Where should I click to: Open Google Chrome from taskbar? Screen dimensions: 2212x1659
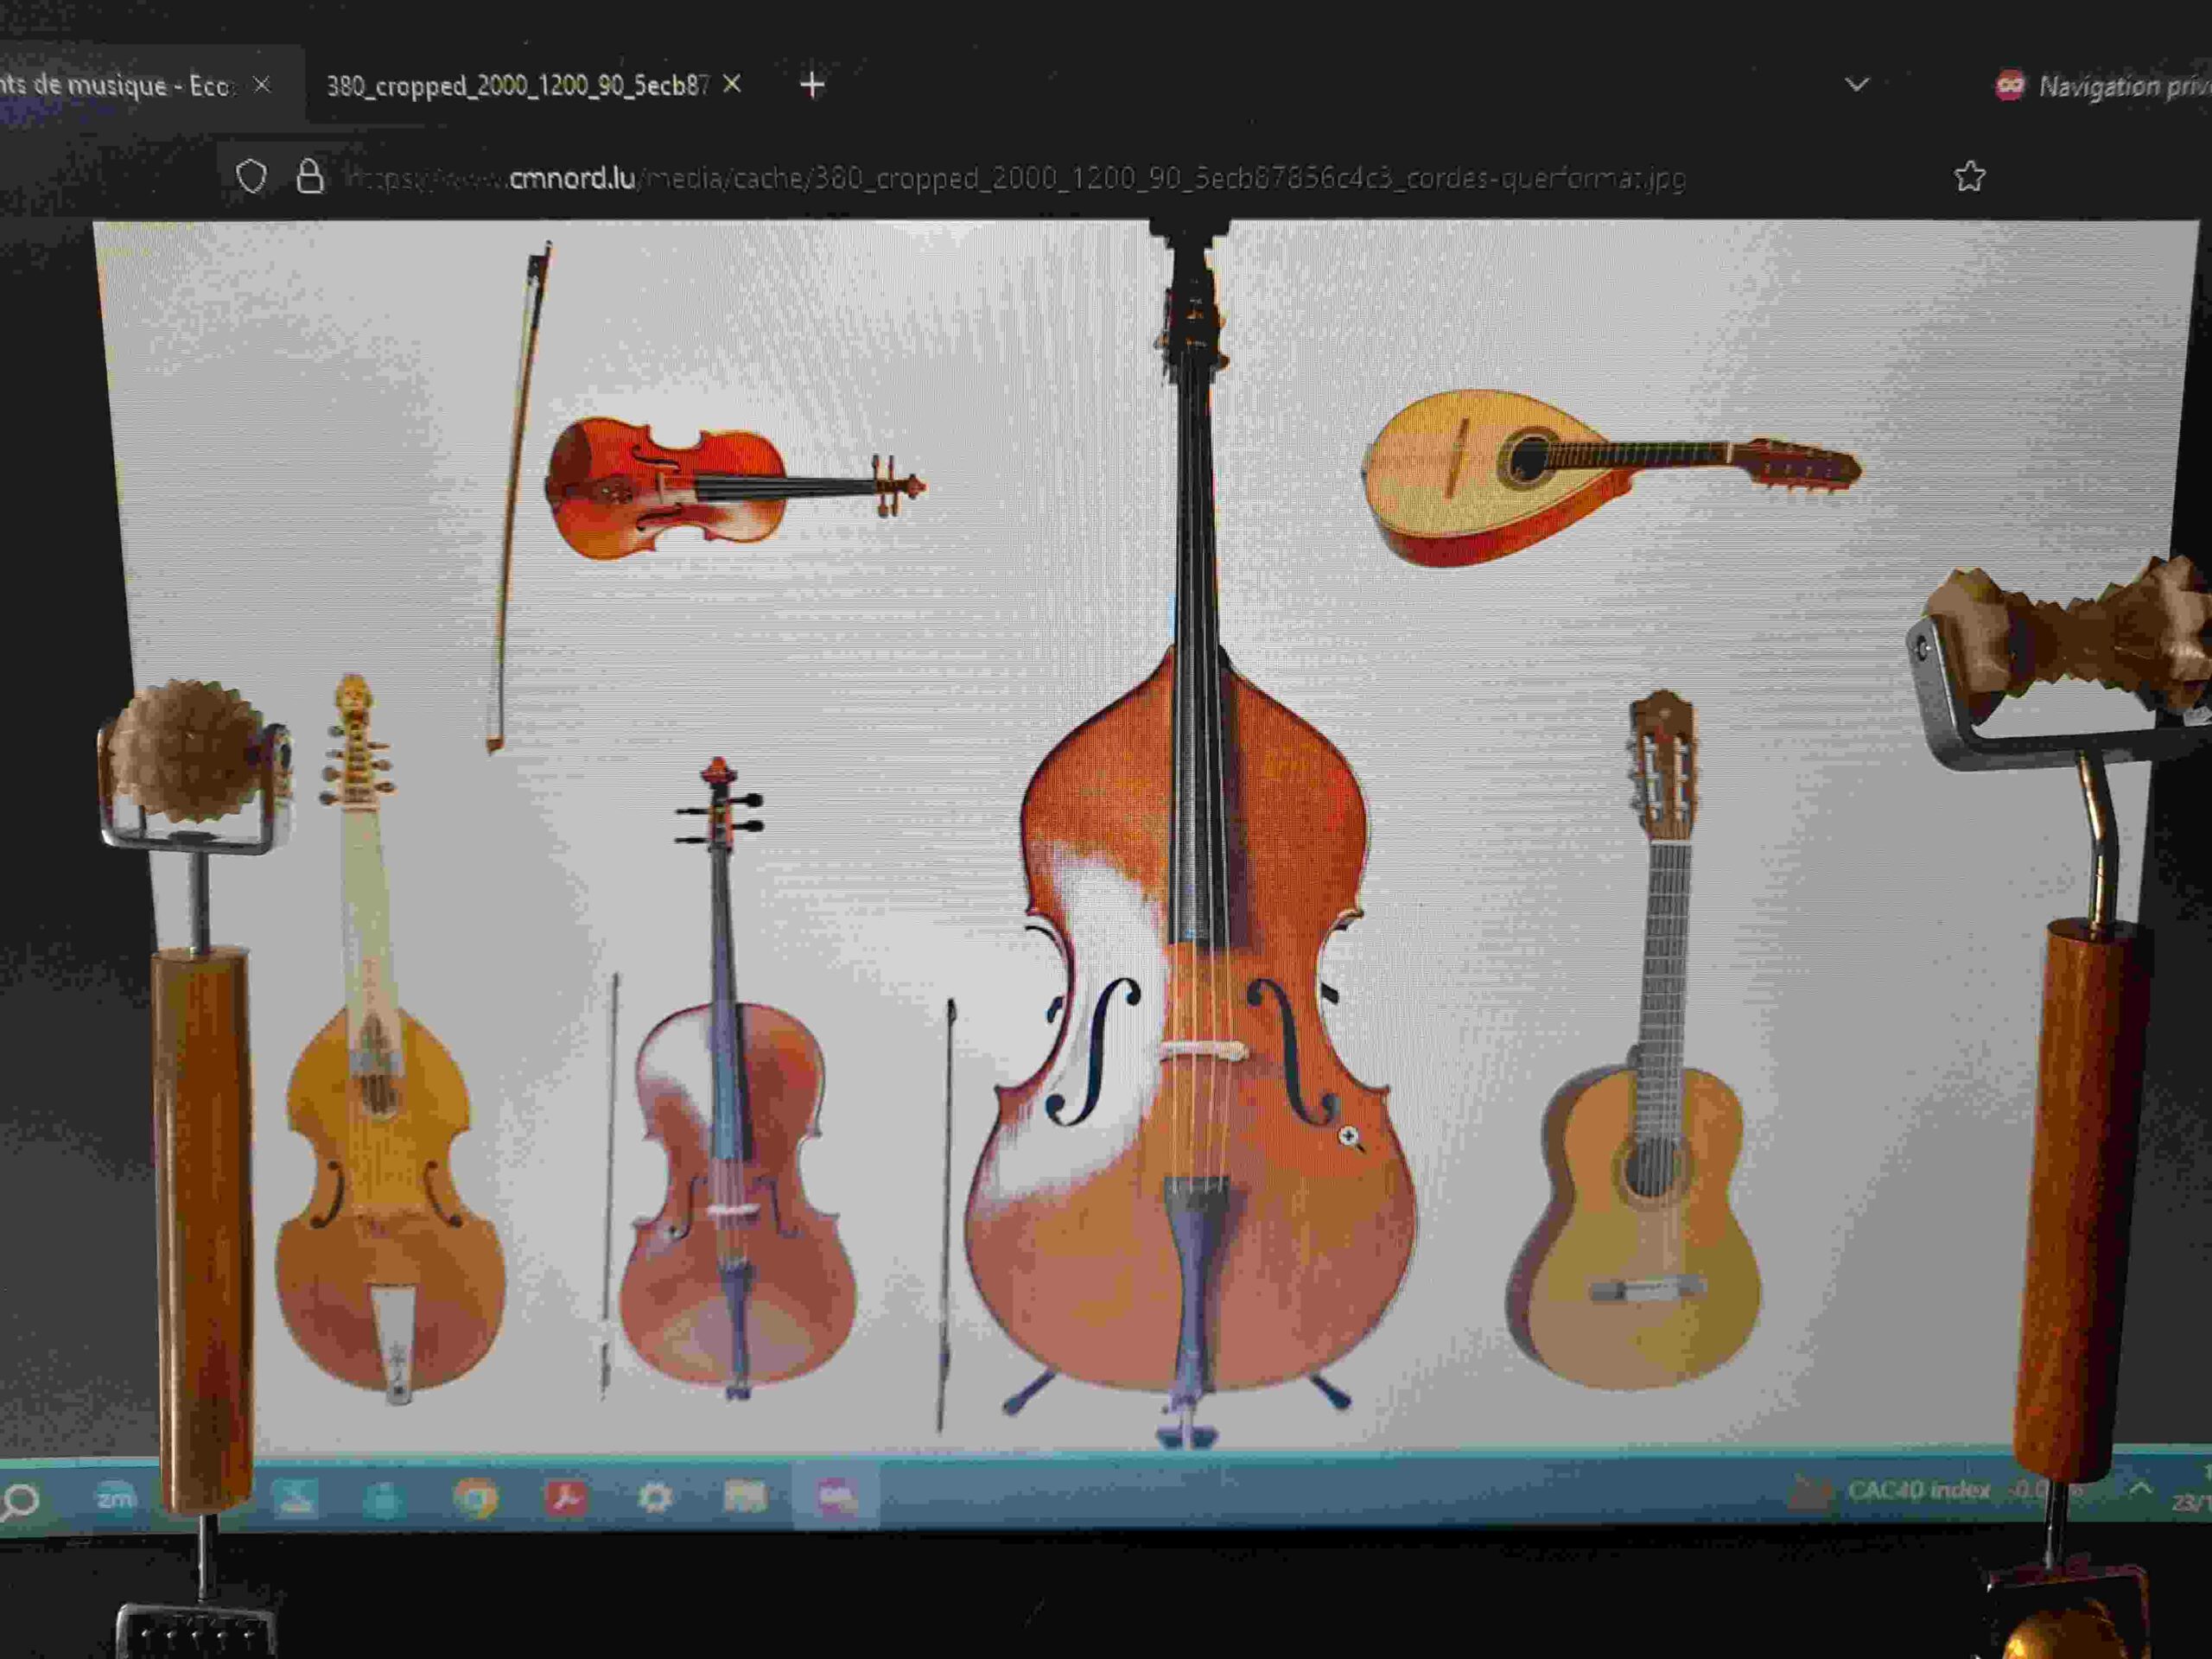pyautogui.click(x=475, y=1498)
